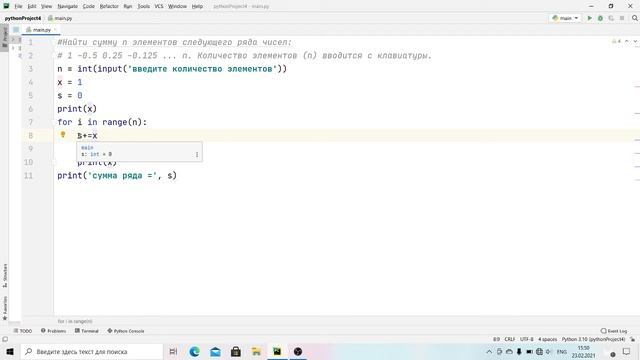
Task: Open the Help menu
Action: click(x=197, y=6)
